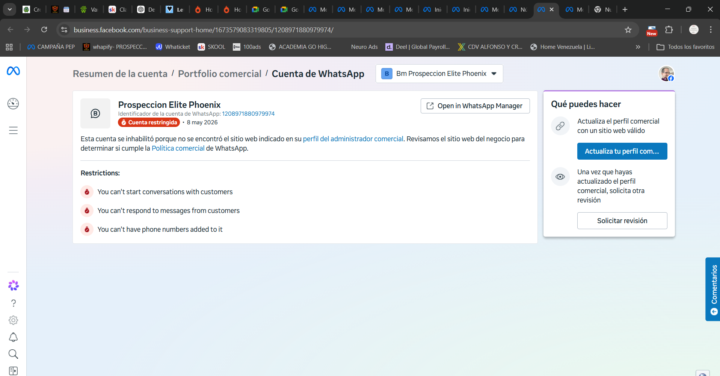
Task: Reload the page
Action: [x=44, y=30]
